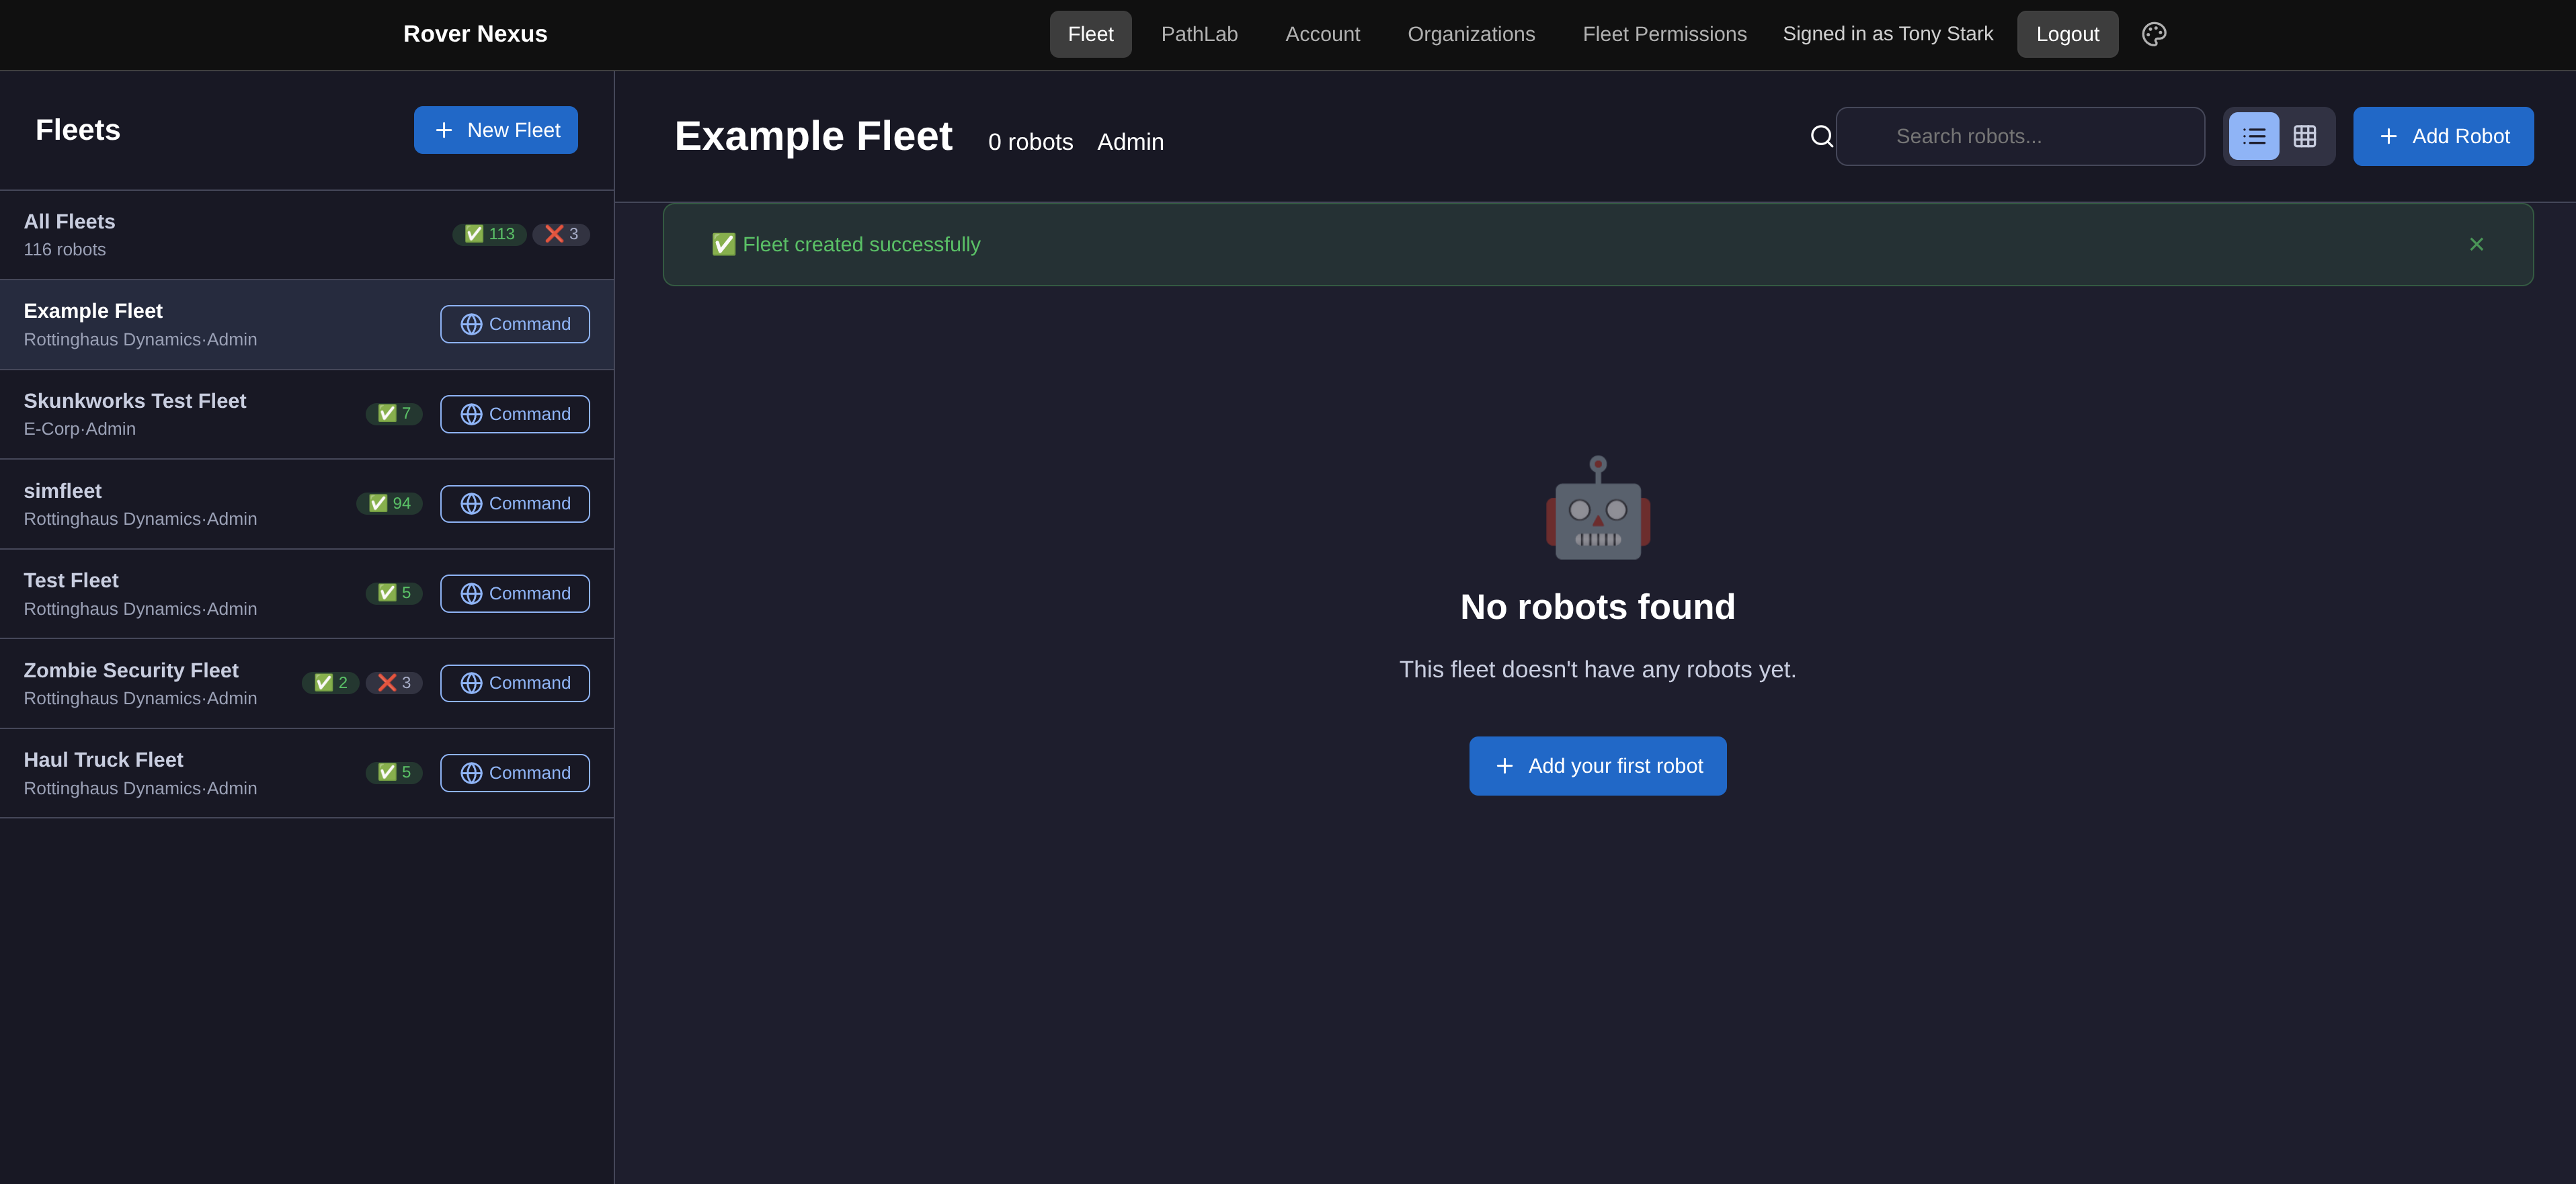Viewport: 2576px width, 1184px height.
Task: Open the PathLab tab
Action: pyautogui.click(x=1199, y=34)
